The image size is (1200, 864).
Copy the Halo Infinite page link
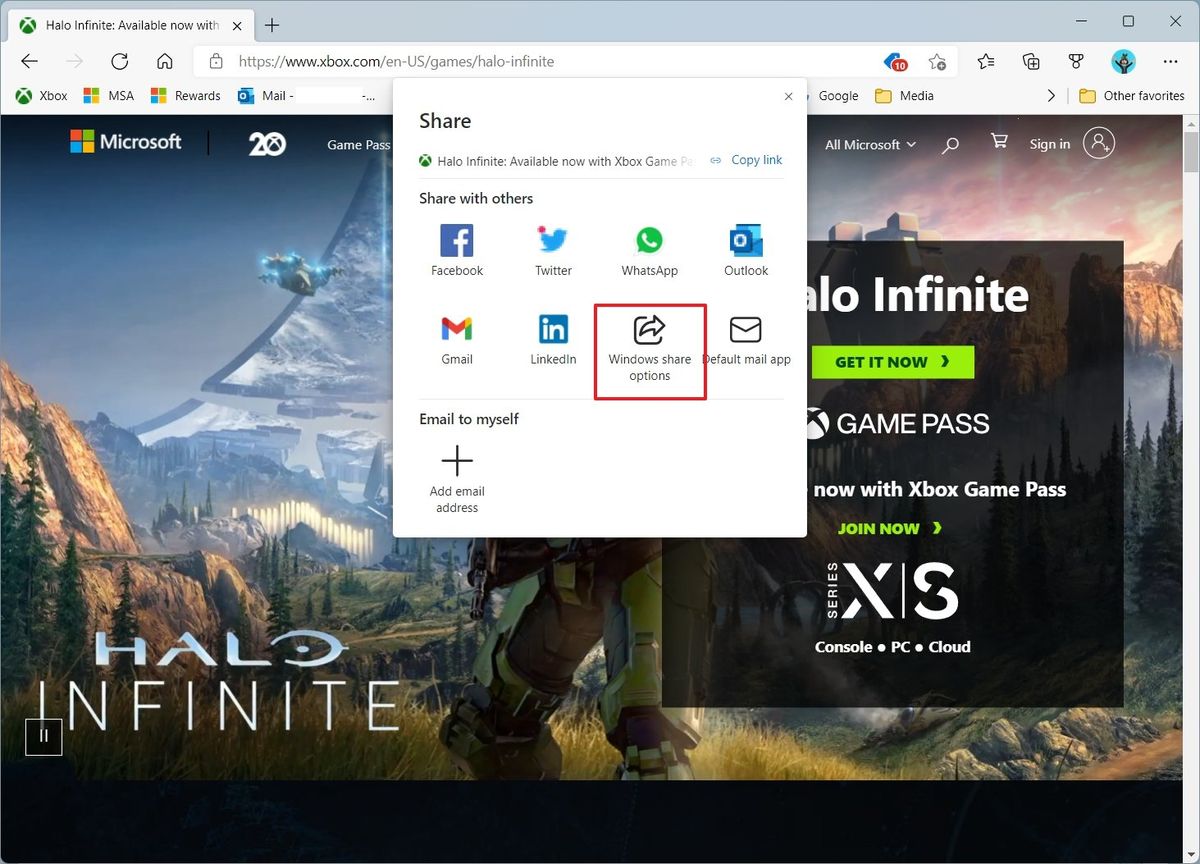746,159
